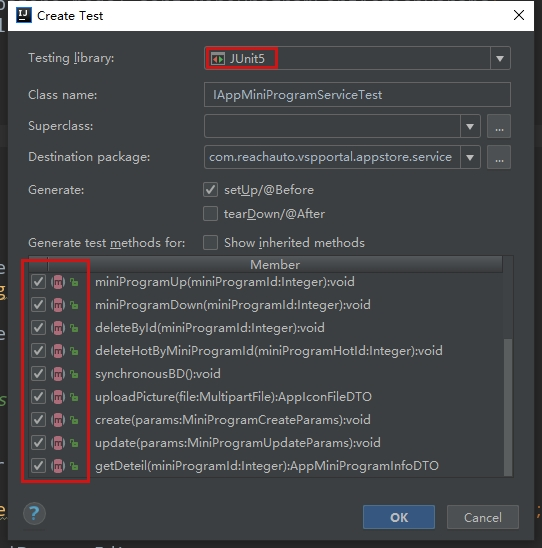Select deleteHotByMiniProgramId row text
Viewport: 542px width, 548px height.
tap(269, 351)
